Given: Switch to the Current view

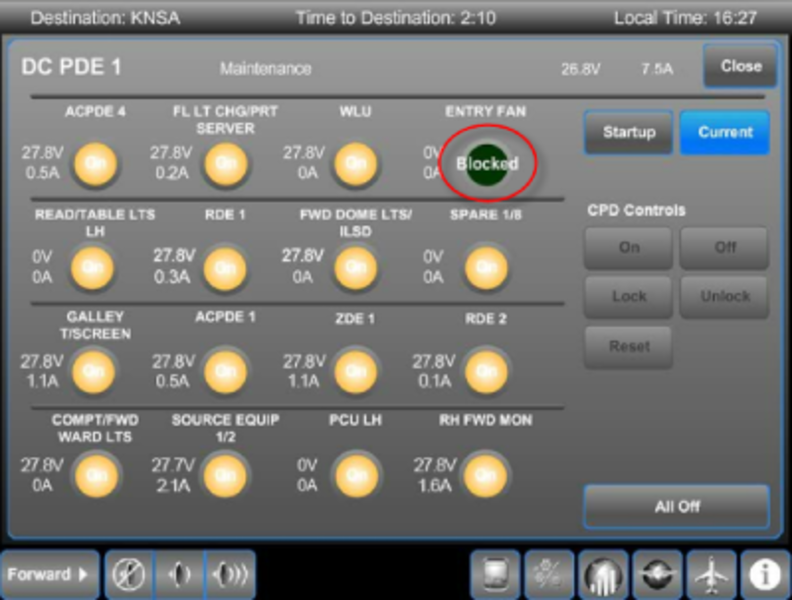Looking at the screenshot, I should click(x=725, y=132).
